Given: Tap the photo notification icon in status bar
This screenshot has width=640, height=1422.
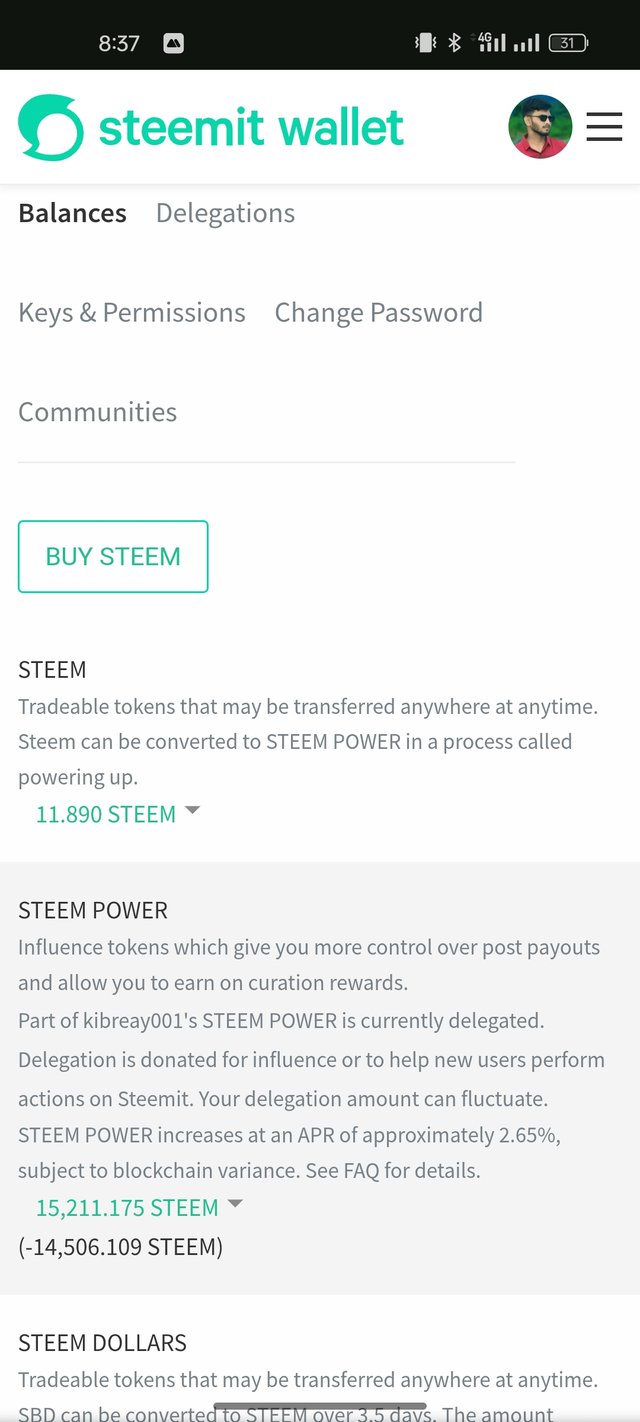Looking at the screenshot, I should pyautogui.click(x=173, y=43).
